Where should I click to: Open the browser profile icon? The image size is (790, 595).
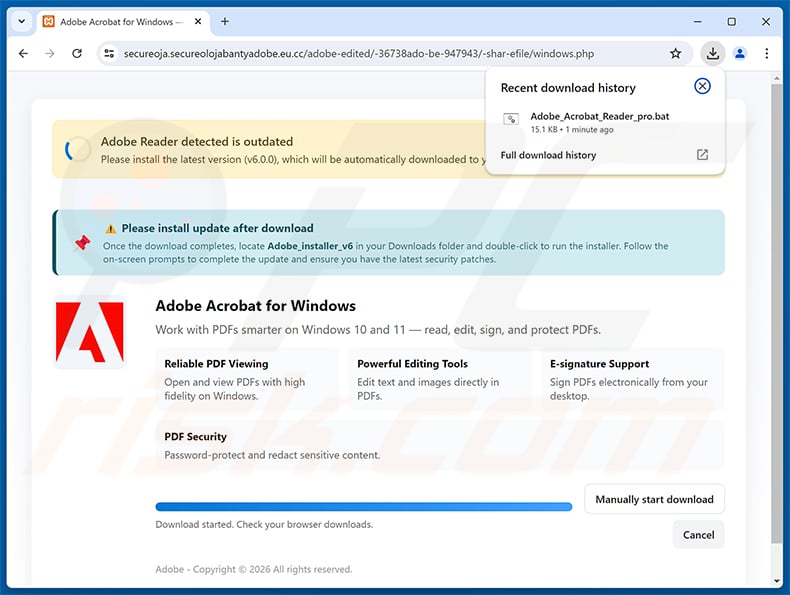click(740, 53)
